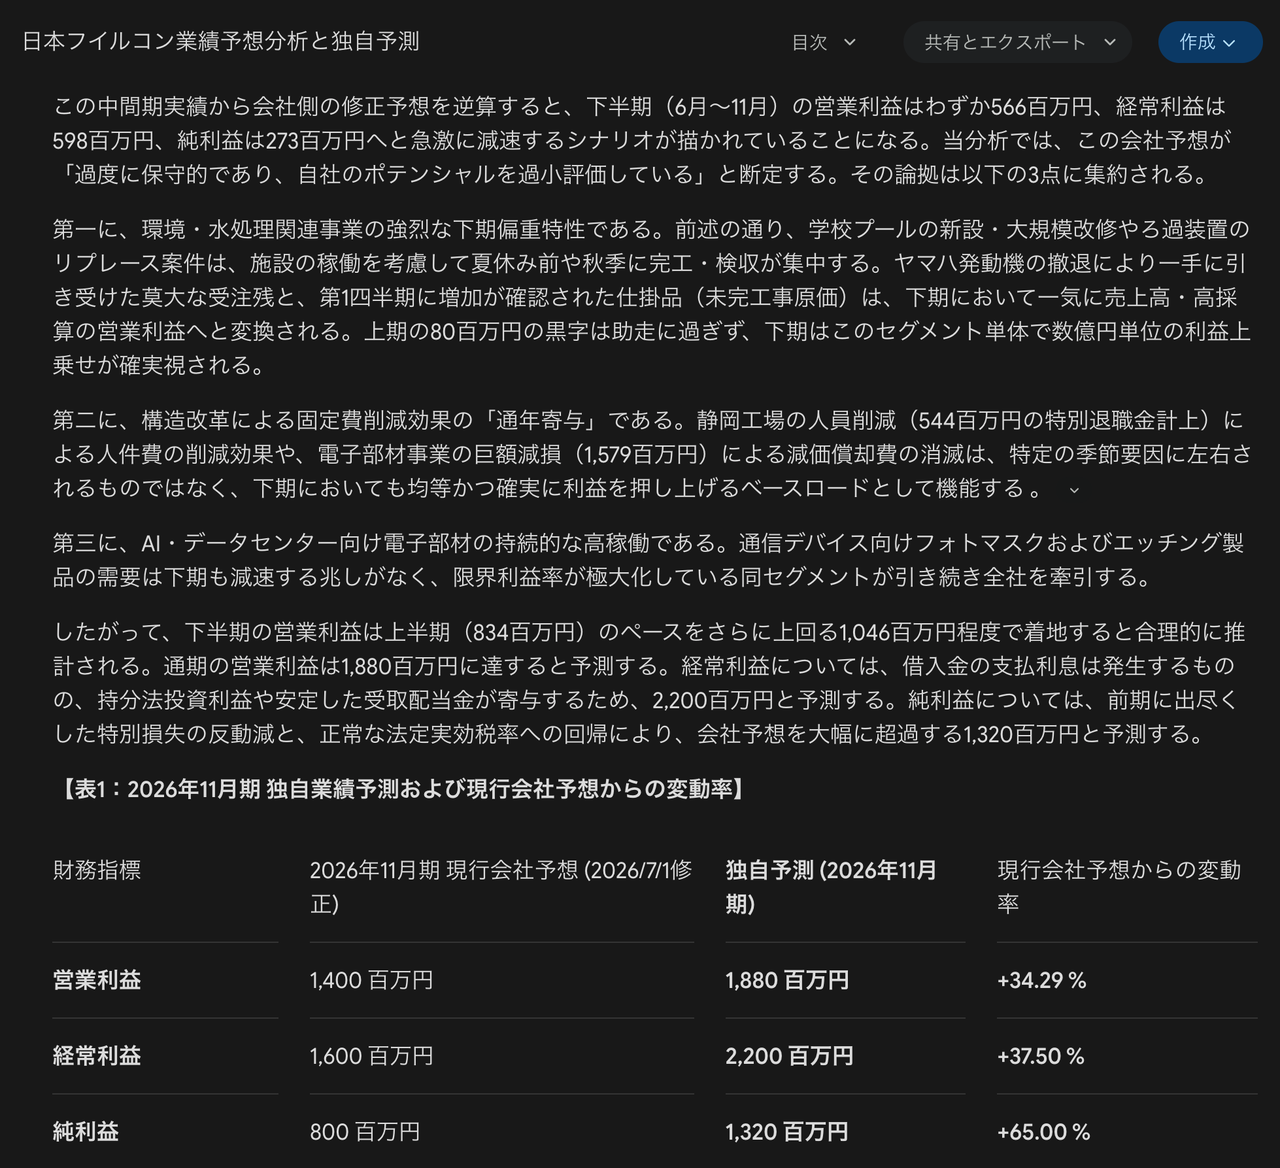This screenshot has width=1280, height=1168.
Task: Click the 2026年11月期 現行会社予想 column header
Action: [501, 887]
